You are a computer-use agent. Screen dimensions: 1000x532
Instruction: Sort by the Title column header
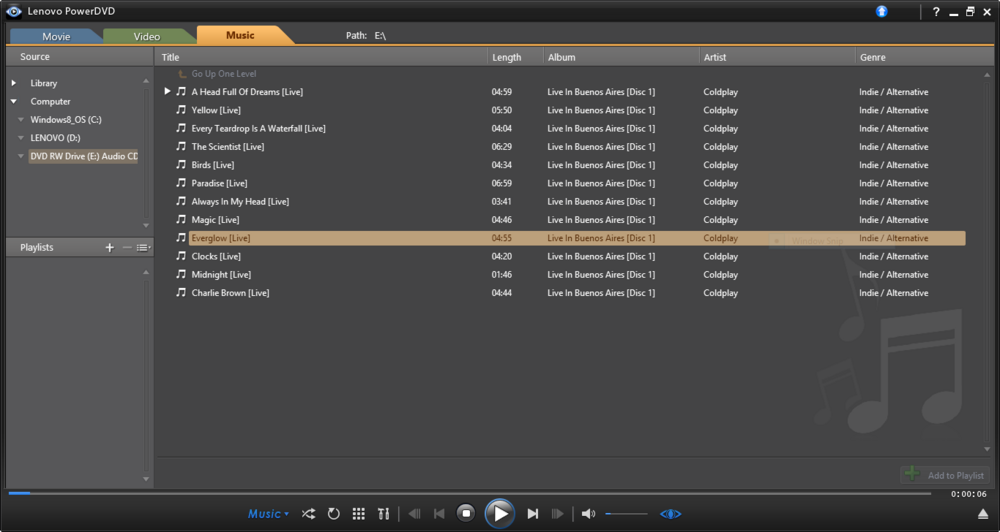(x=321, y=57)
